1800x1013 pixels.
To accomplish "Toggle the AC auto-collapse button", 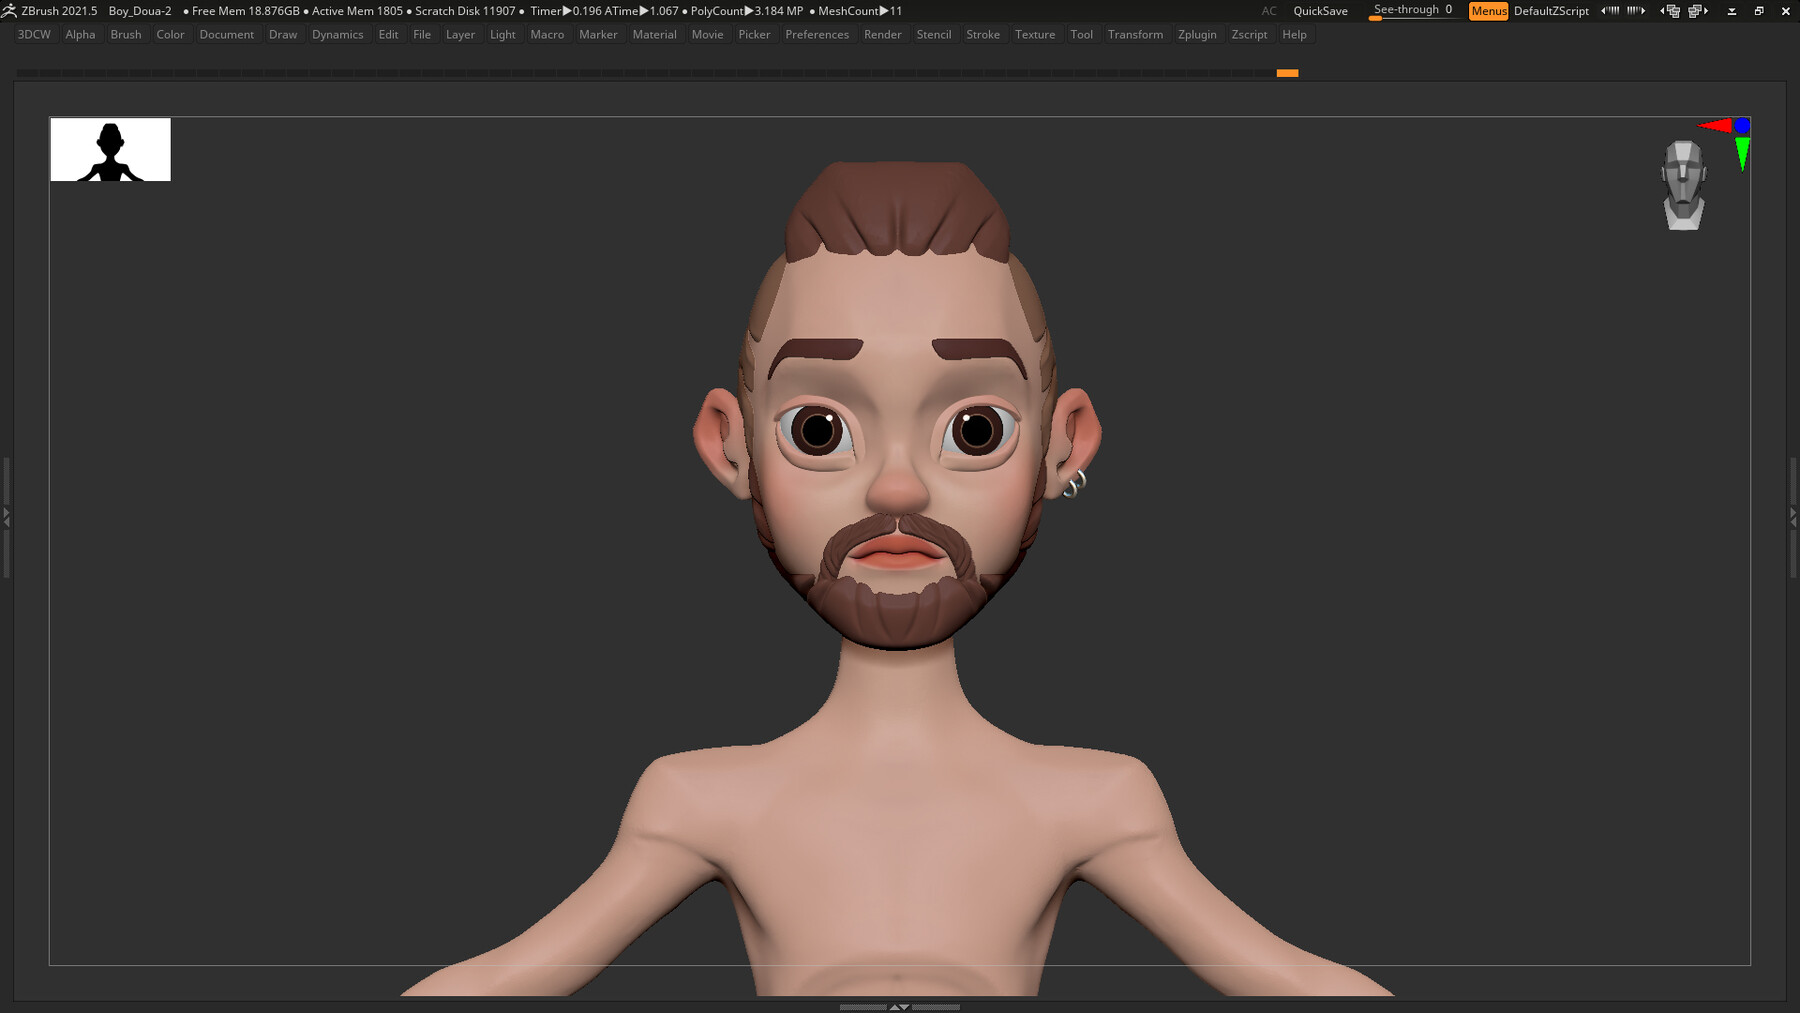I will click(1269, 11).
